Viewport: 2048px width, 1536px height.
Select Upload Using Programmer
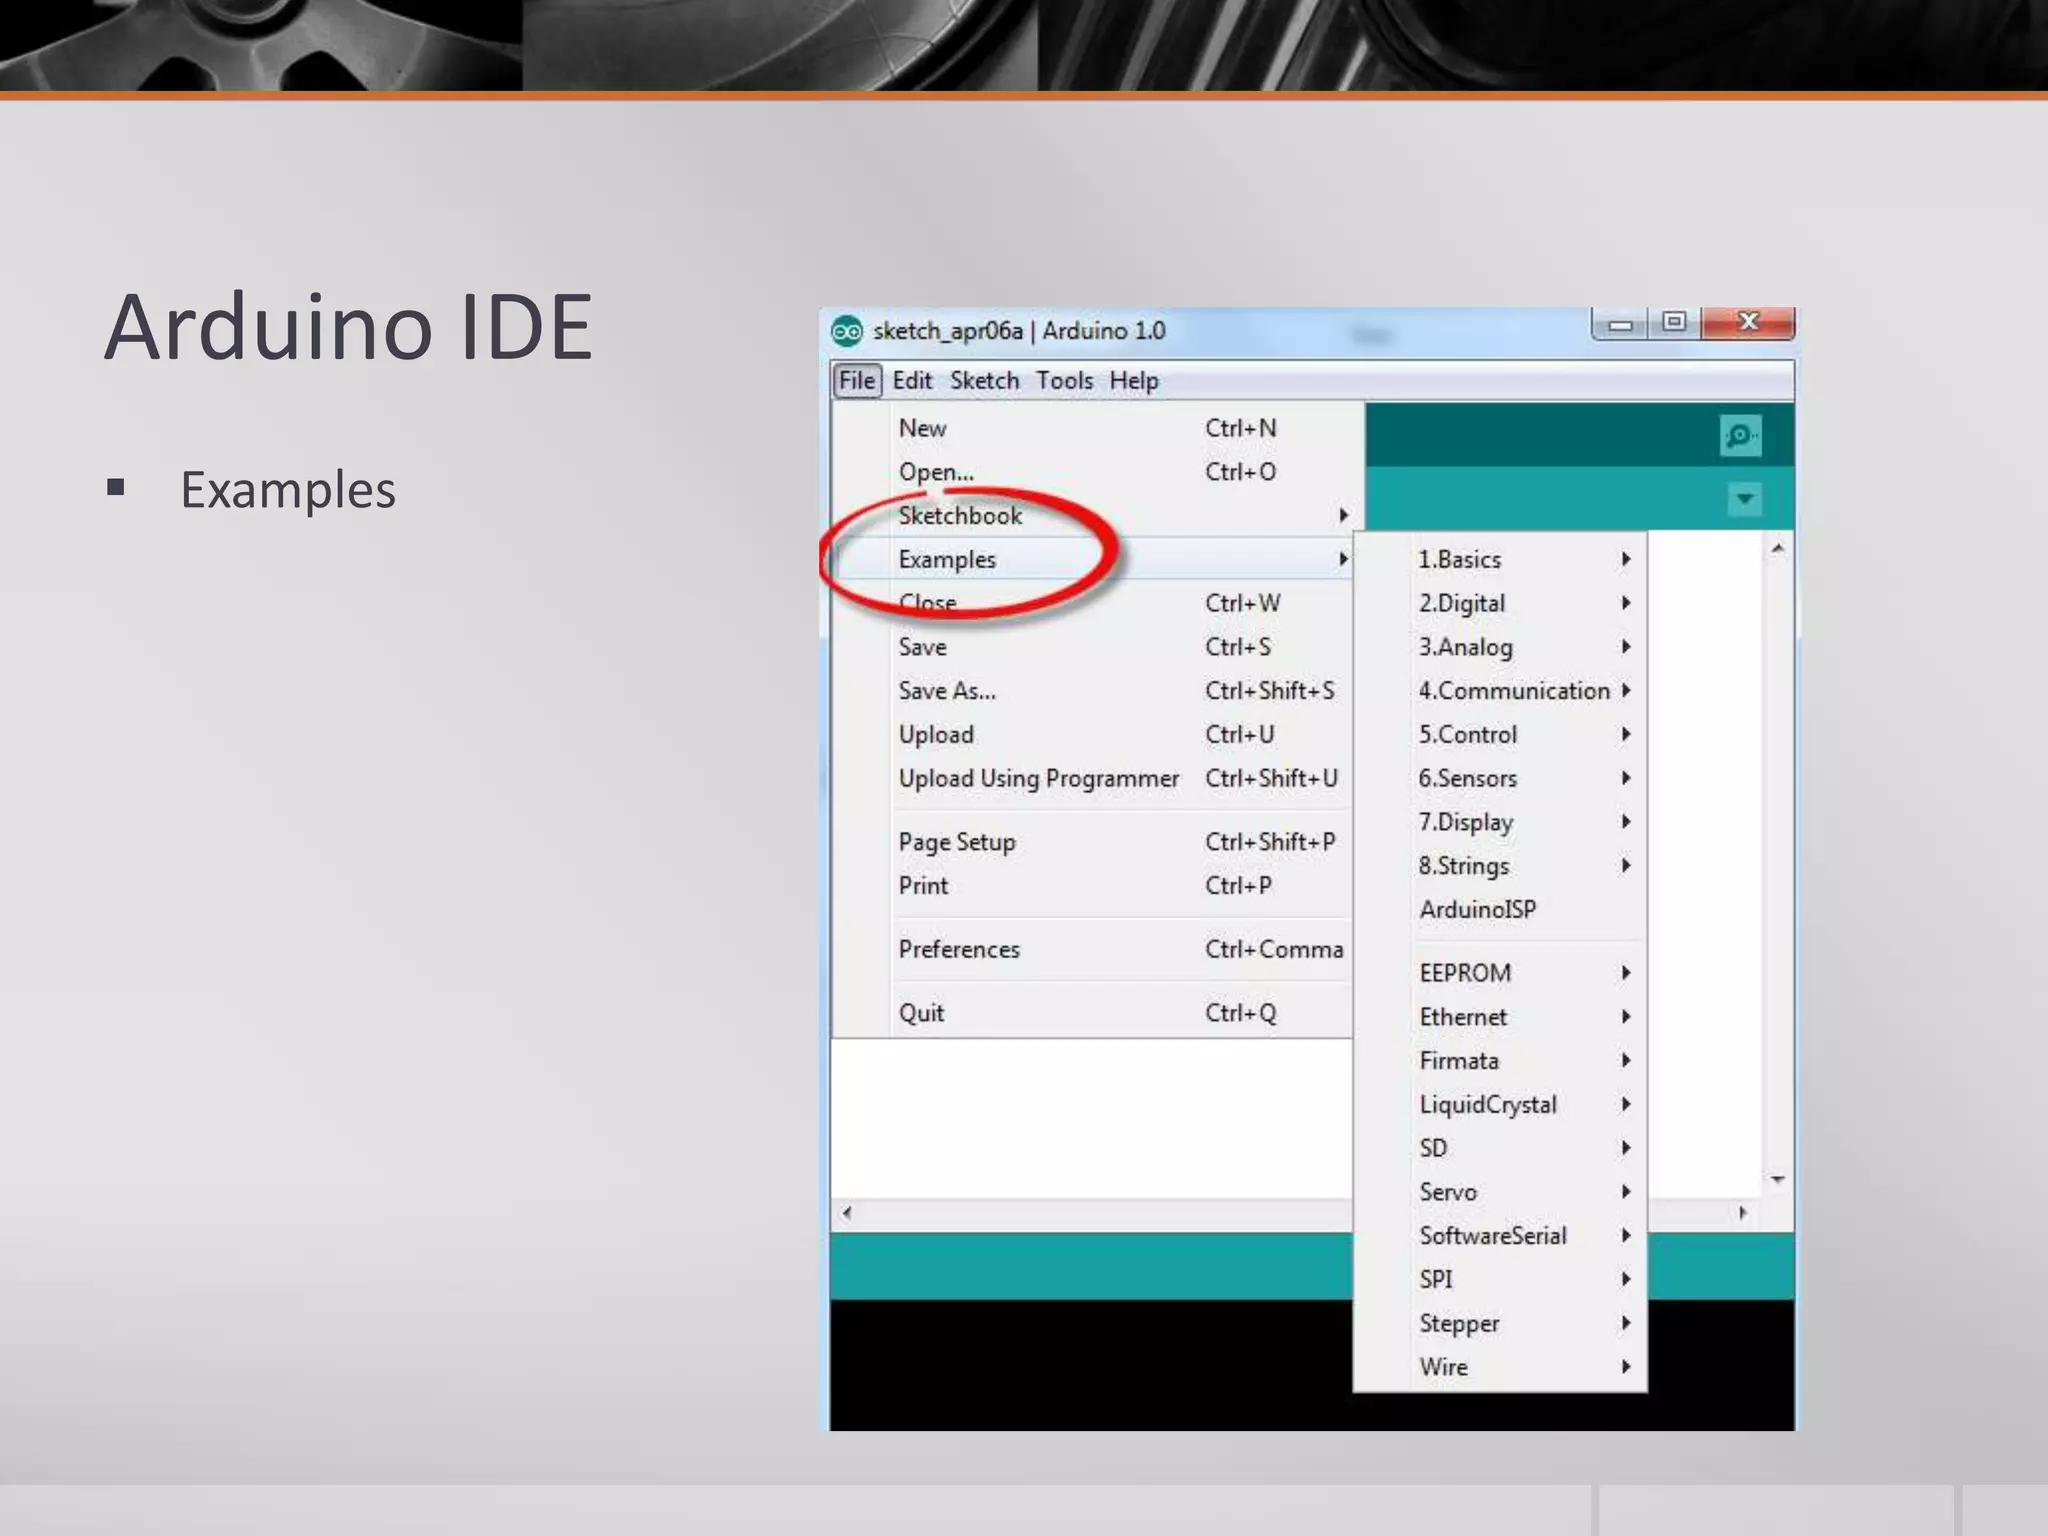(x=1093, y=778)
